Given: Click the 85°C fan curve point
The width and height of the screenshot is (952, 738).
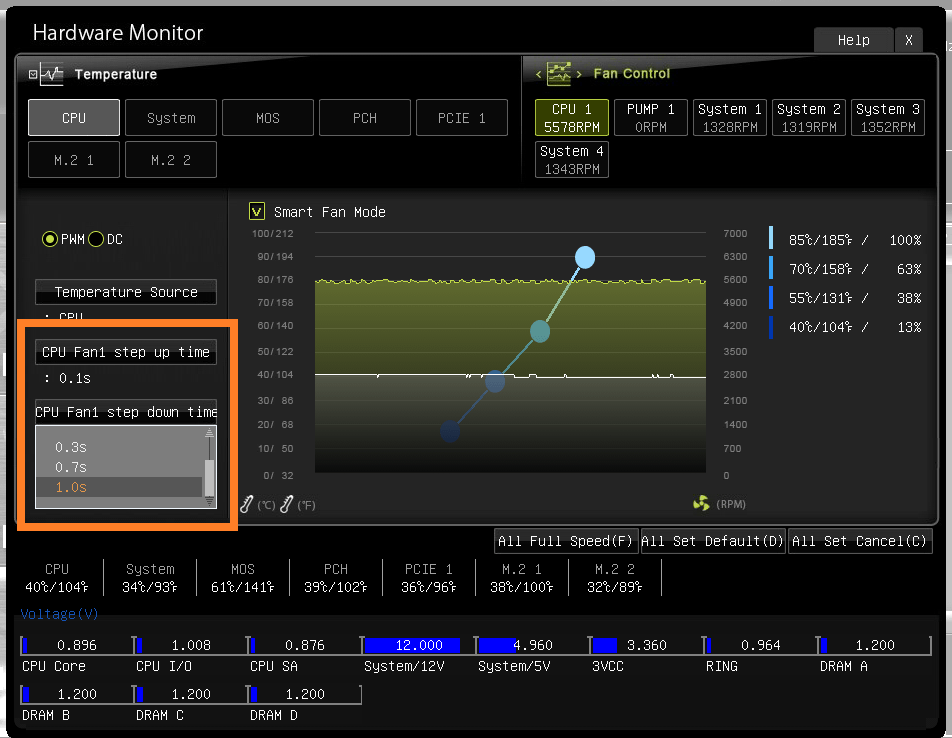Looking at the screenshot, I should 585,257.
